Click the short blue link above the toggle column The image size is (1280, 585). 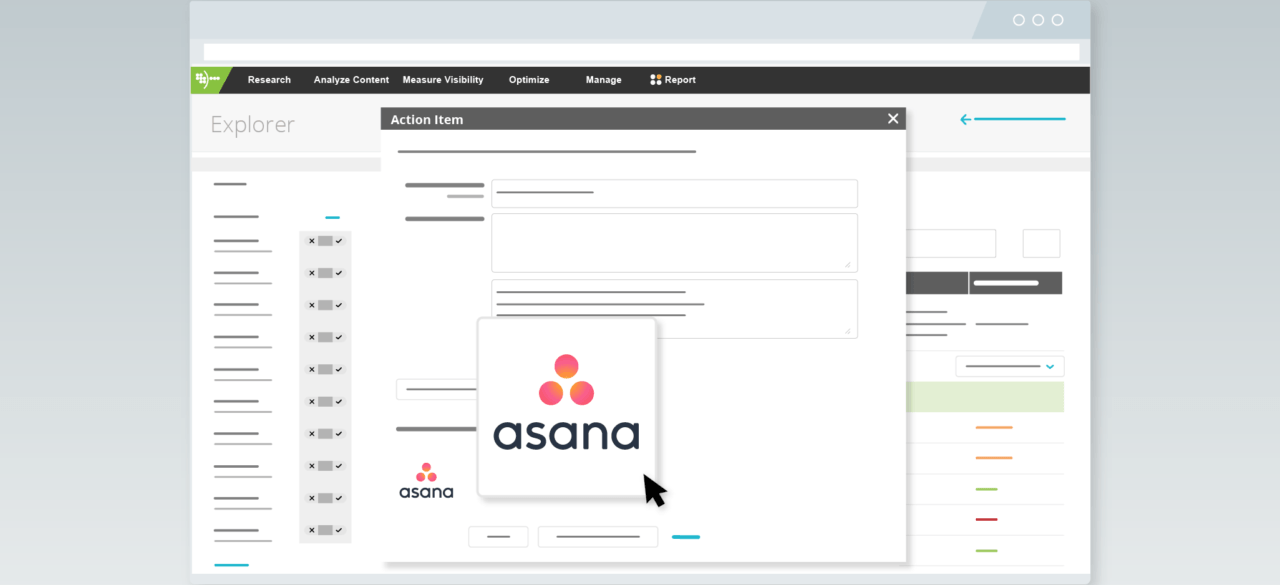(x=332, y=217)
